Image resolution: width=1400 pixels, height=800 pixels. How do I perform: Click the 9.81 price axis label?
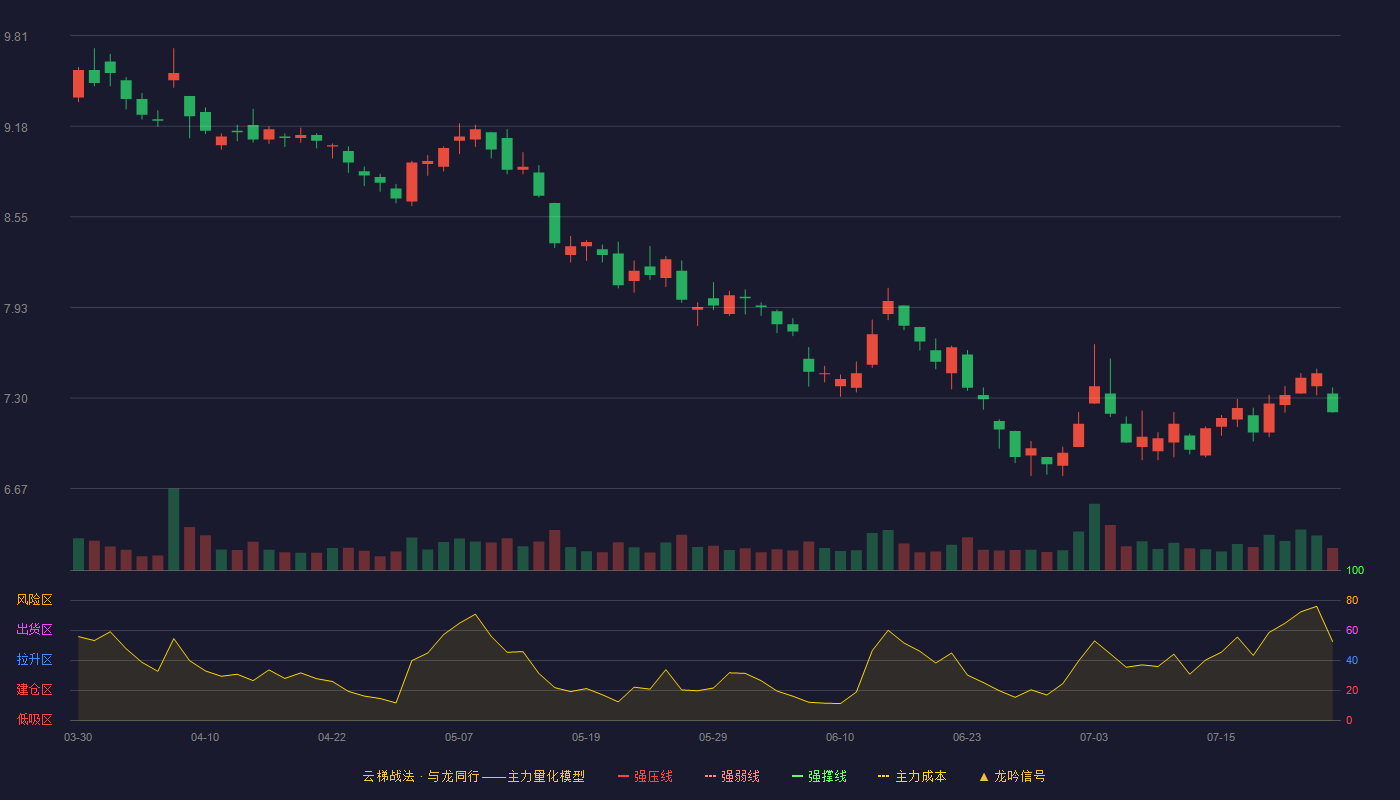(16, 37)
